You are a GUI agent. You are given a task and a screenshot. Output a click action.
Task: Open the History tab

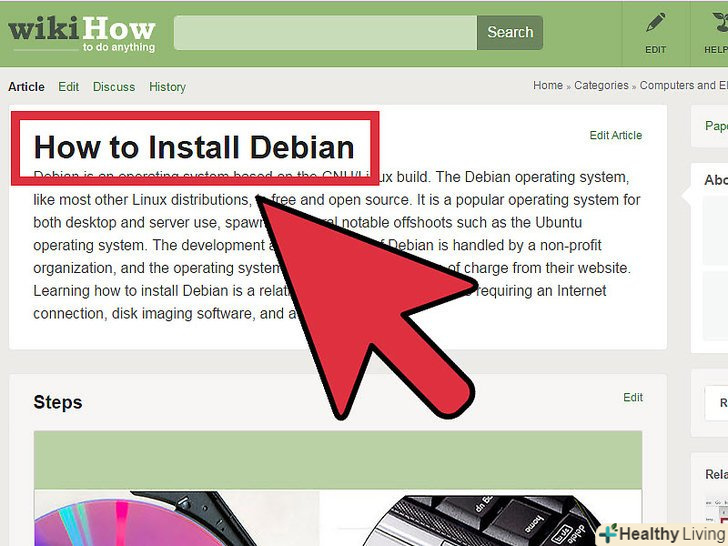point(167,87)
